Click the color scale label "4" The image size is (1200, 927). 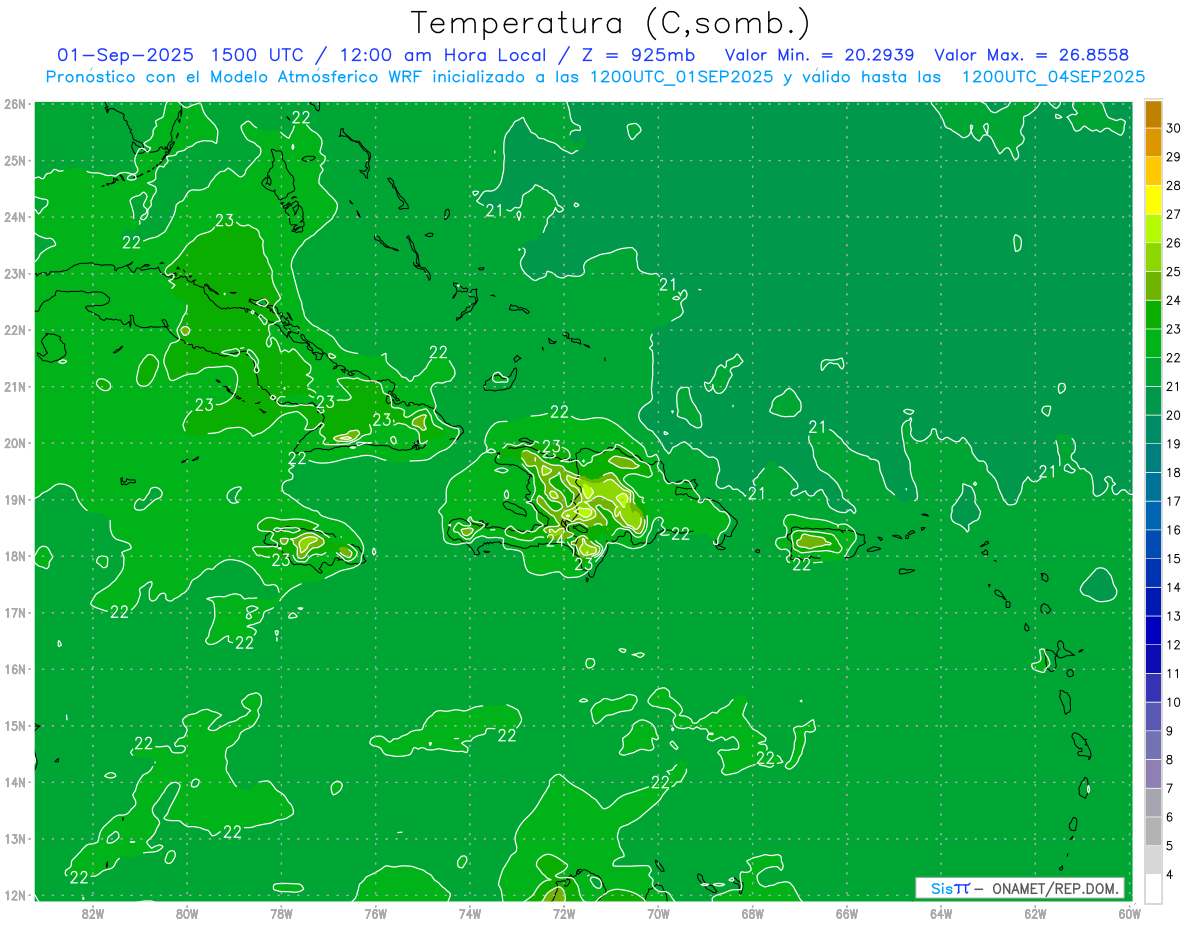pyautogui.click(x=1170, y=874)
